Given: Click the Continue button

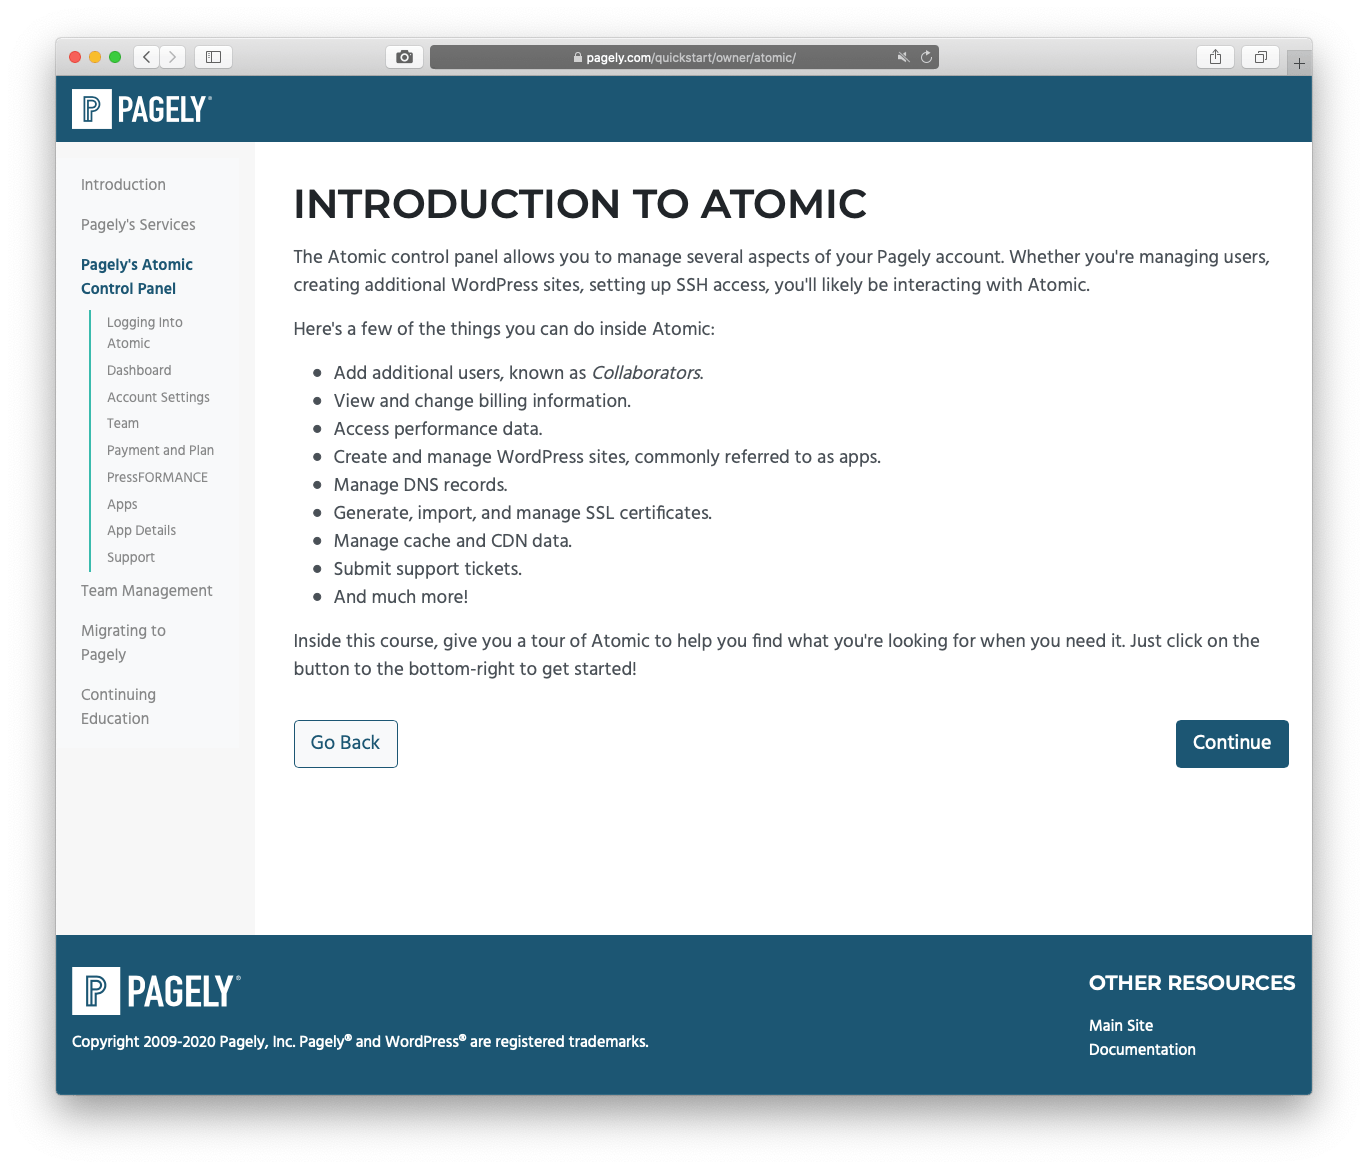Looking at the screenshot, I should (x=1232, y=744).
